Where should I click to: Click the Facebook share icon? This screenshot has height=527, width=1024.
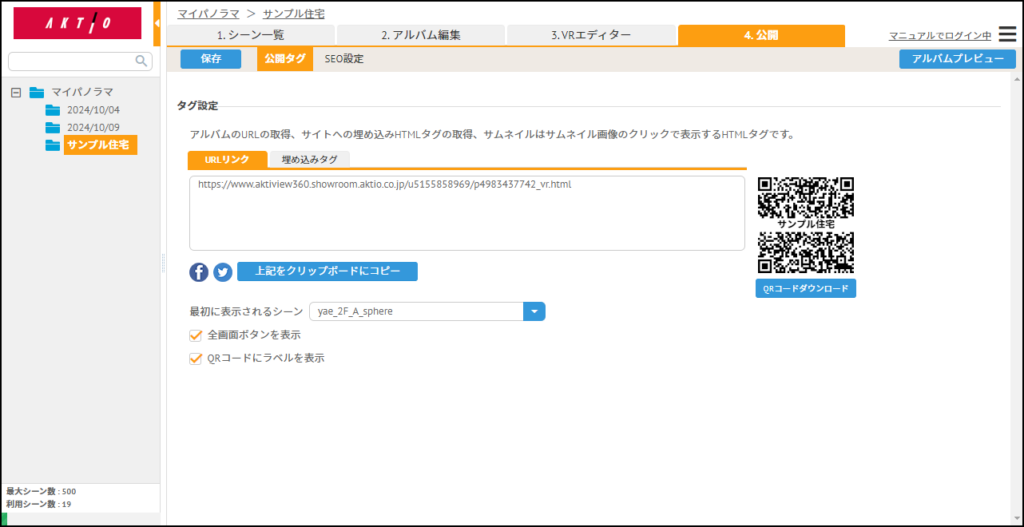(199, 272)
